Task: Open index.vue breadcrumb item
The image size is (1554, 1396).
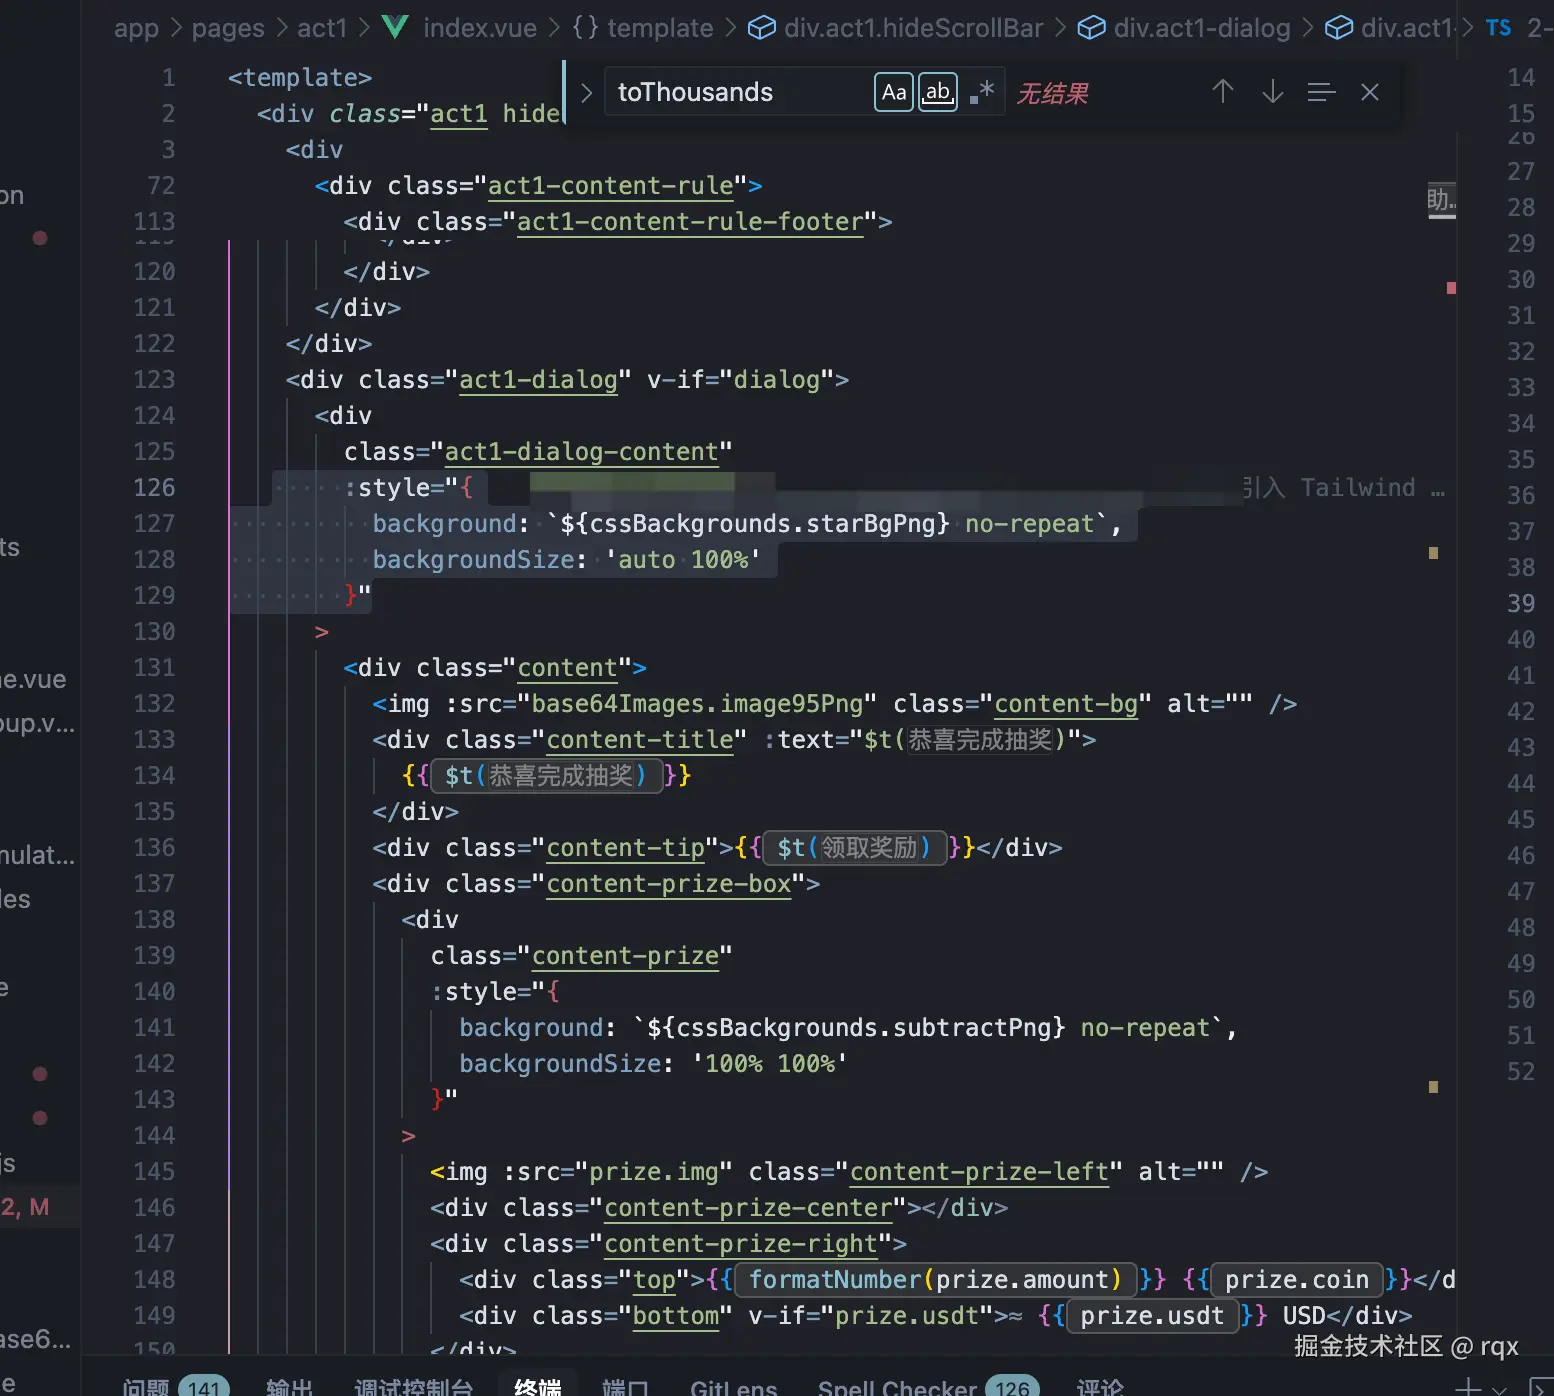Action: click(x=479, y=28)
